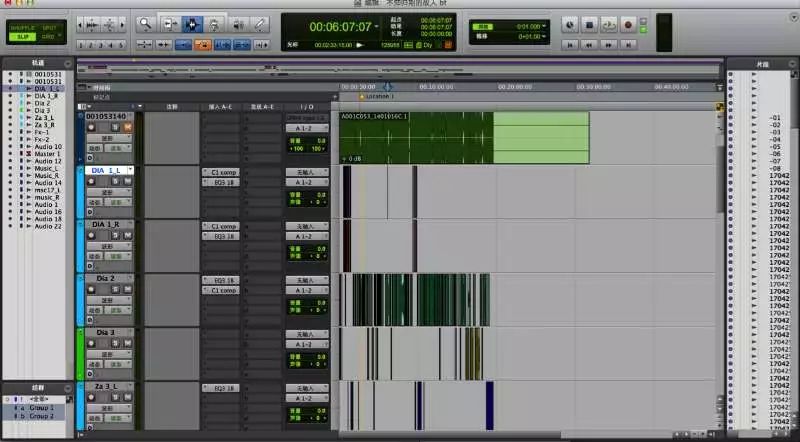This screenshot has width=800, height=442.
Task: Open C1 comp insert on DIA 1_L
Action: point(221,173)
